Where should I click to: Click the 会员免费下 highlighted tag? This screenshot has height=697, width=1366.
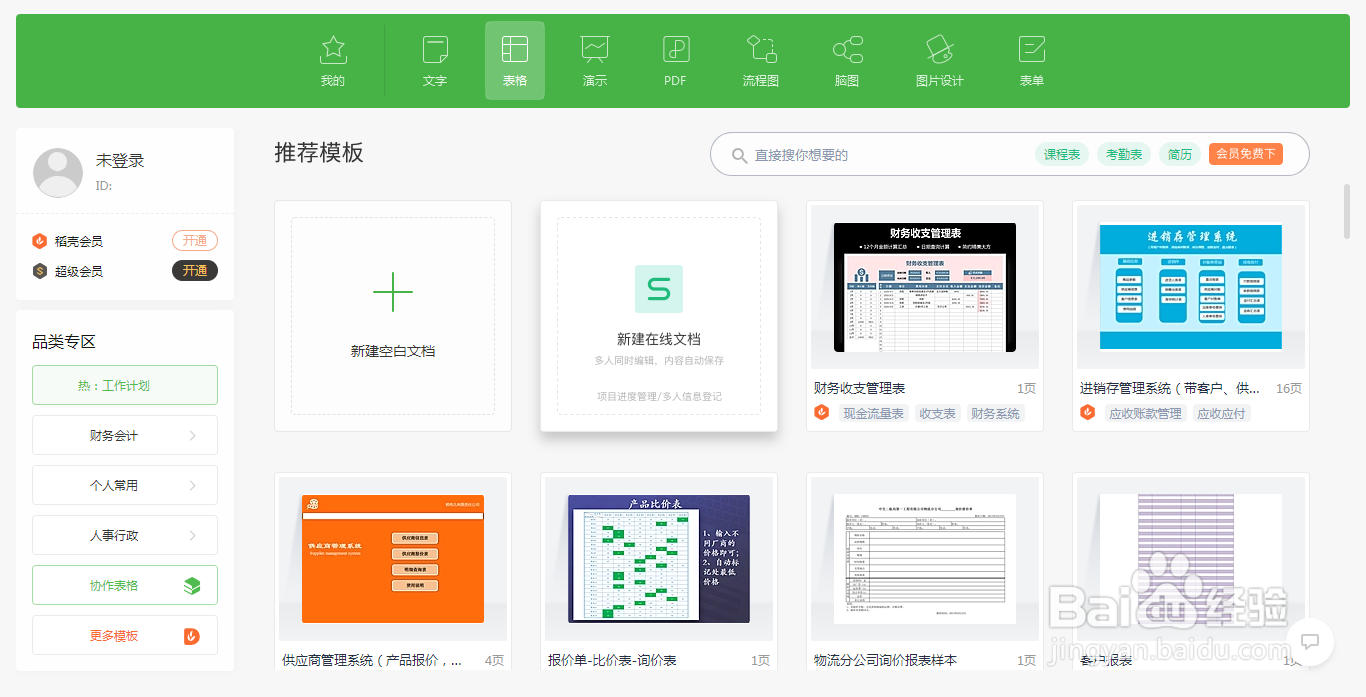pos(1246,155)
